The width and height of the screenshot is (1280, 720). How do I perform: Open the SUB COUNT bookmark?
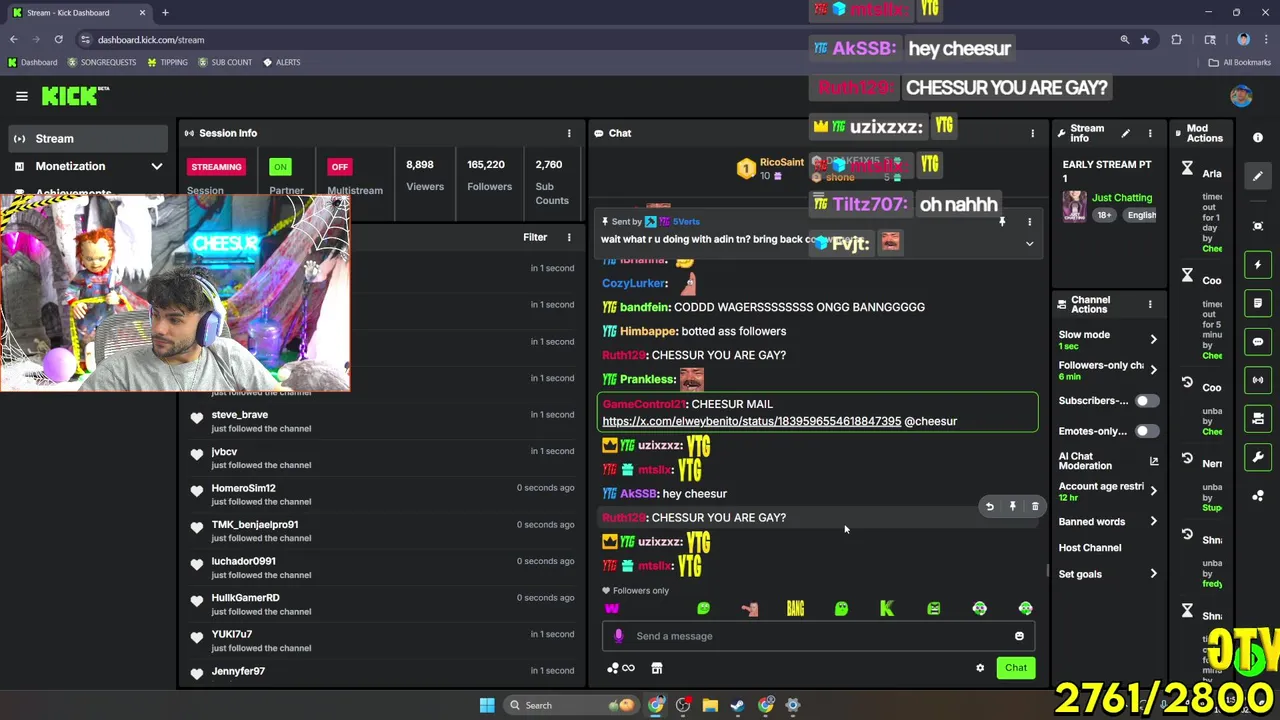click(225, 62)
